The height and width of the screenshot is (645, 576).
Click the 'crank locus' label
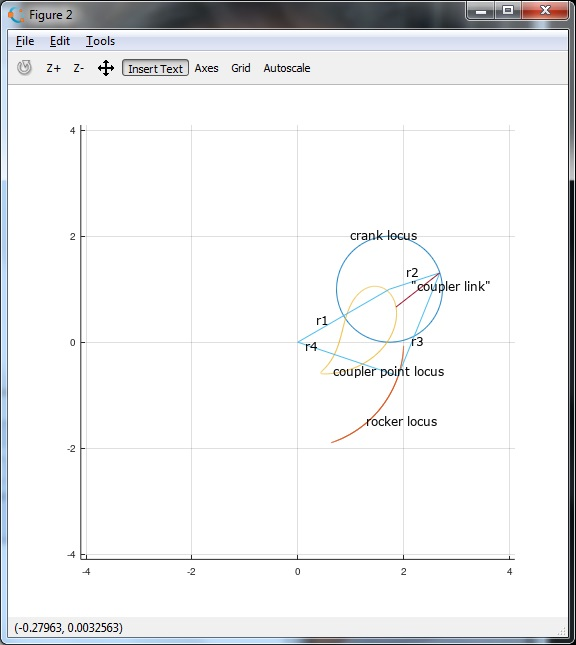(x=383, y=236)
